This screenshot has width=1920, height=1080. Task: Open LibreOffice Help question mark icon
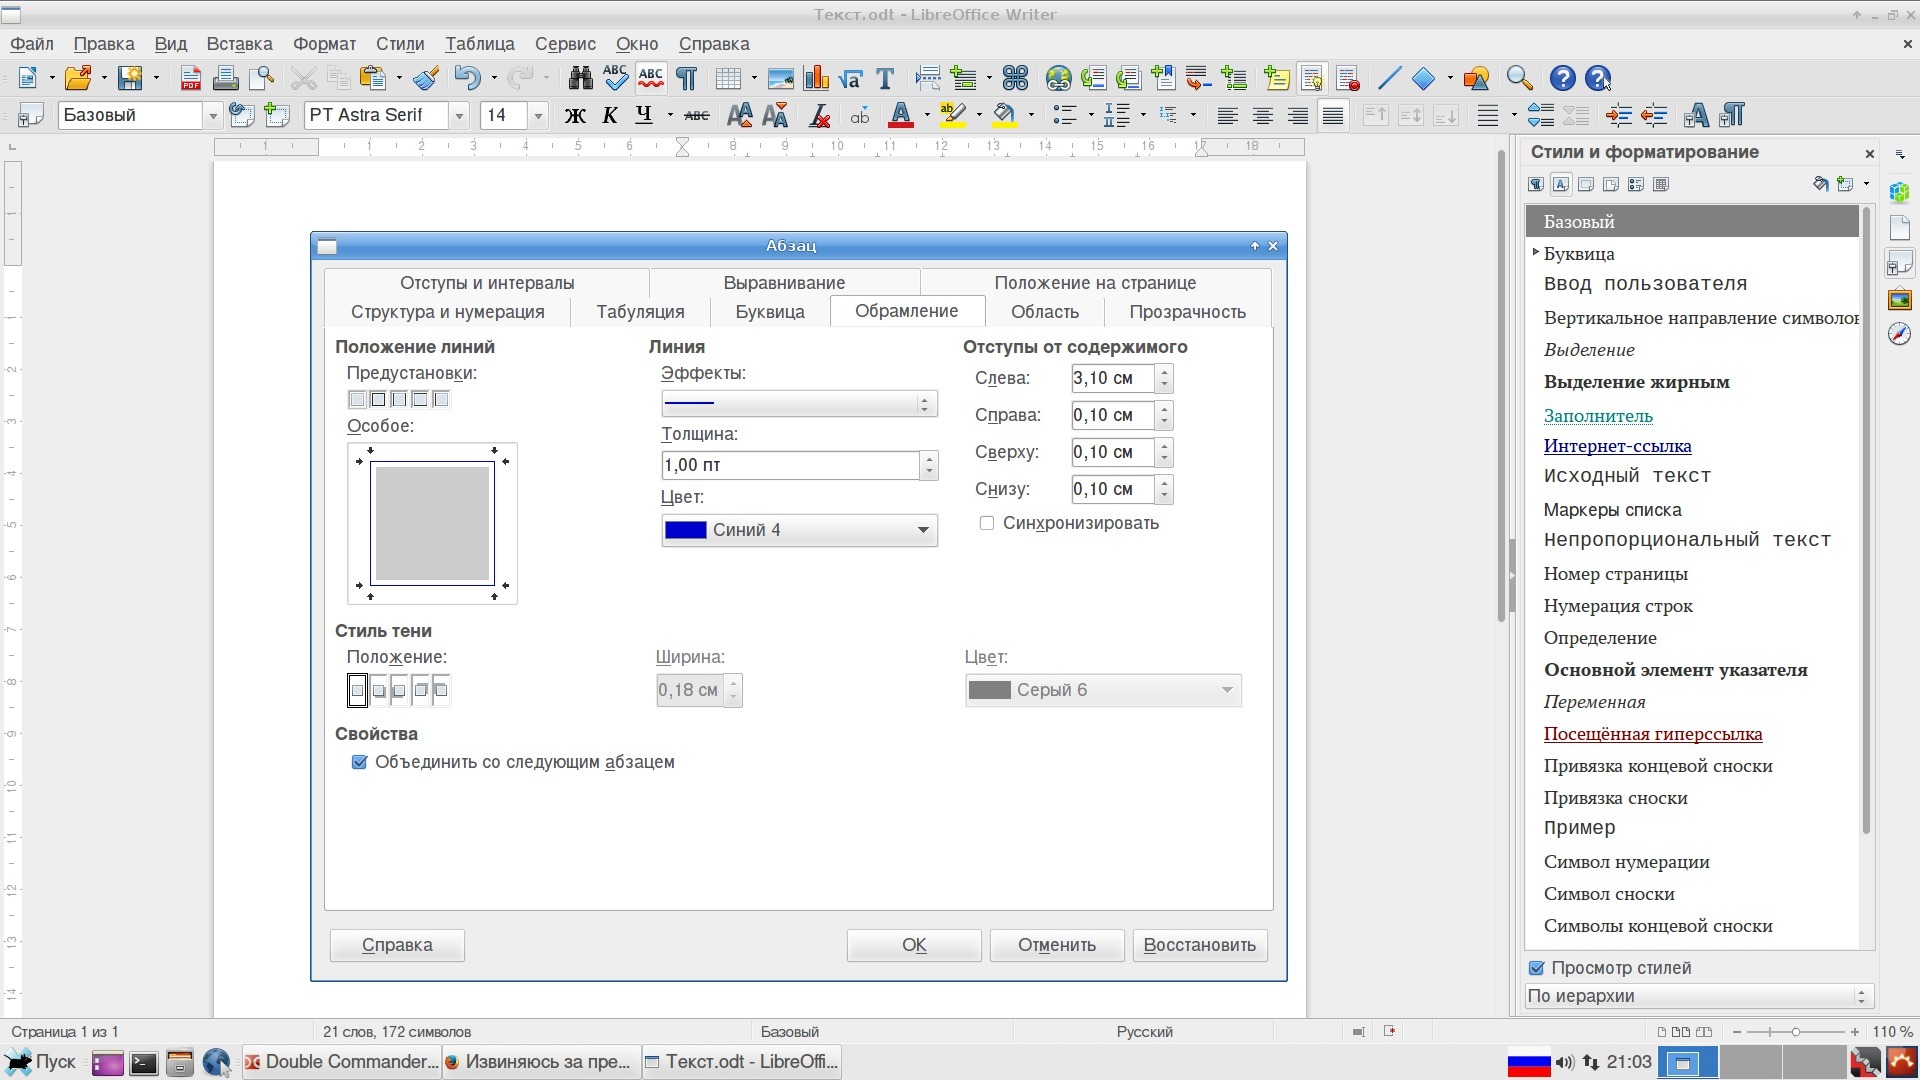coord(1563,78)
